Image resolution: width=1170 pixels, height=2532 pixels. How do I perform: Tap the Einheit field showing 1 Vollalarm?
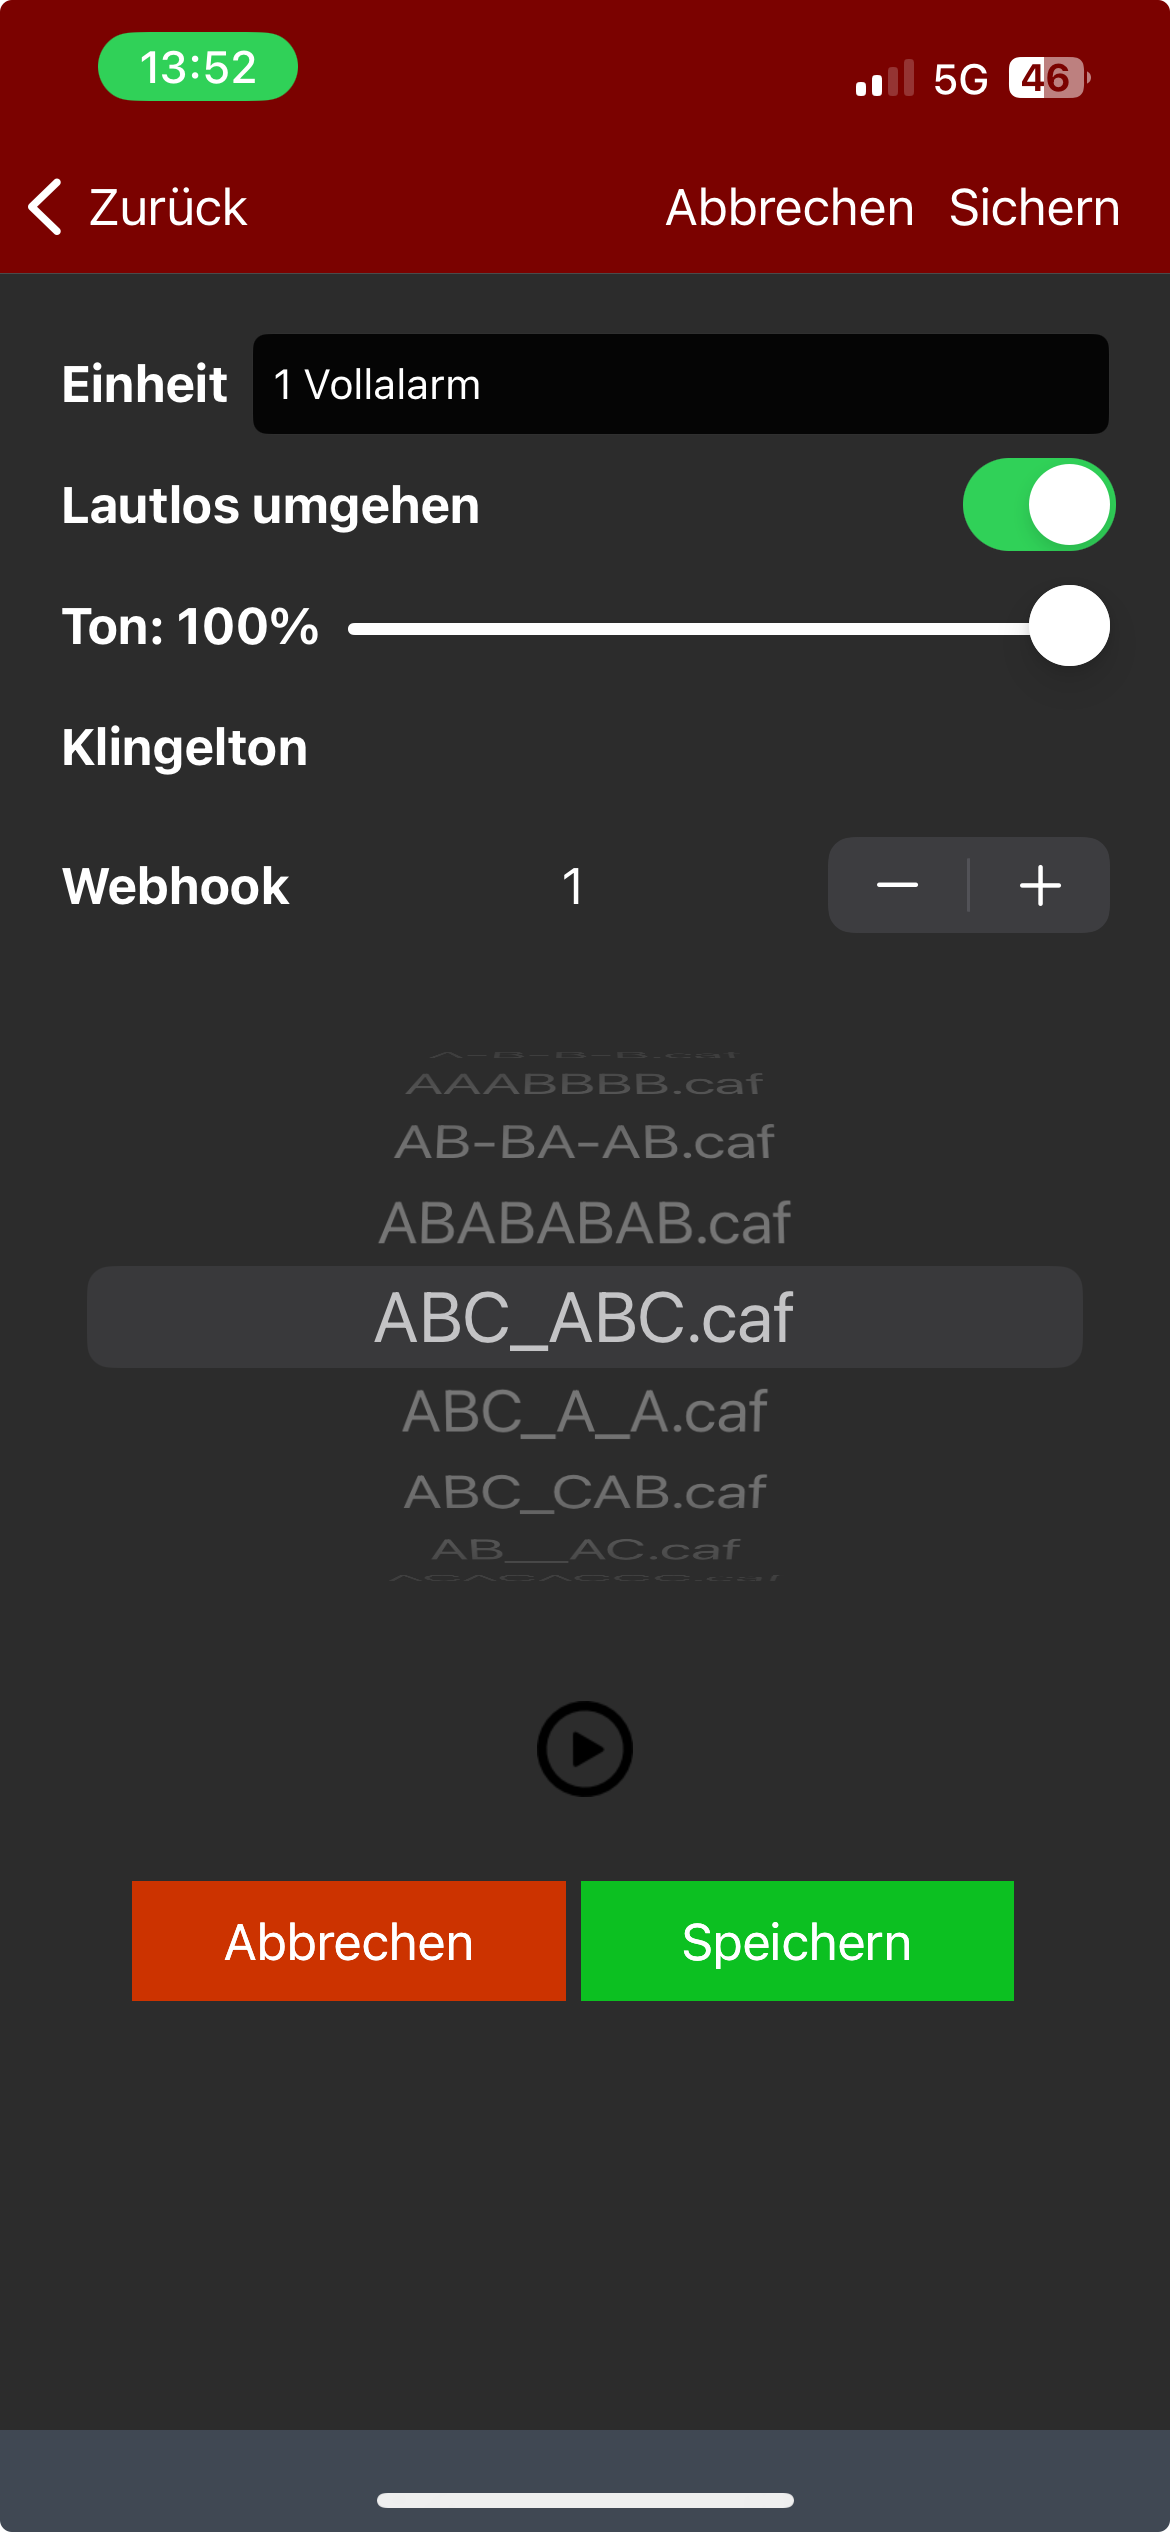pos(681,384)
